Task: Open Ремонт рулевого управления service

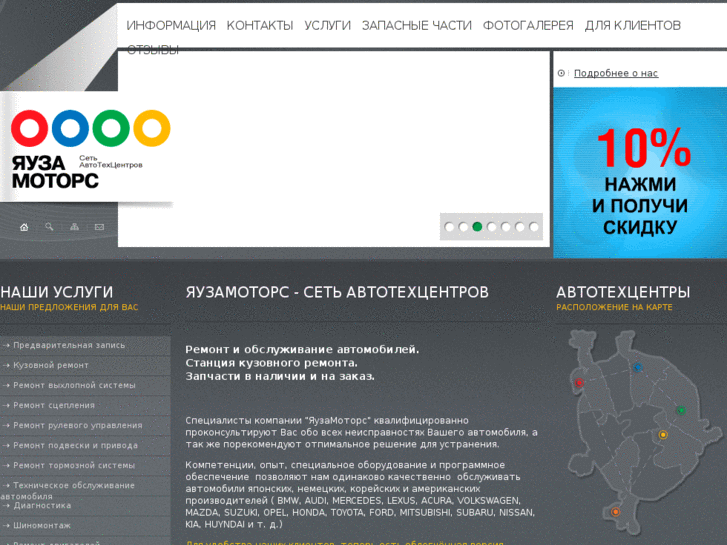Action: coord(85,425)
